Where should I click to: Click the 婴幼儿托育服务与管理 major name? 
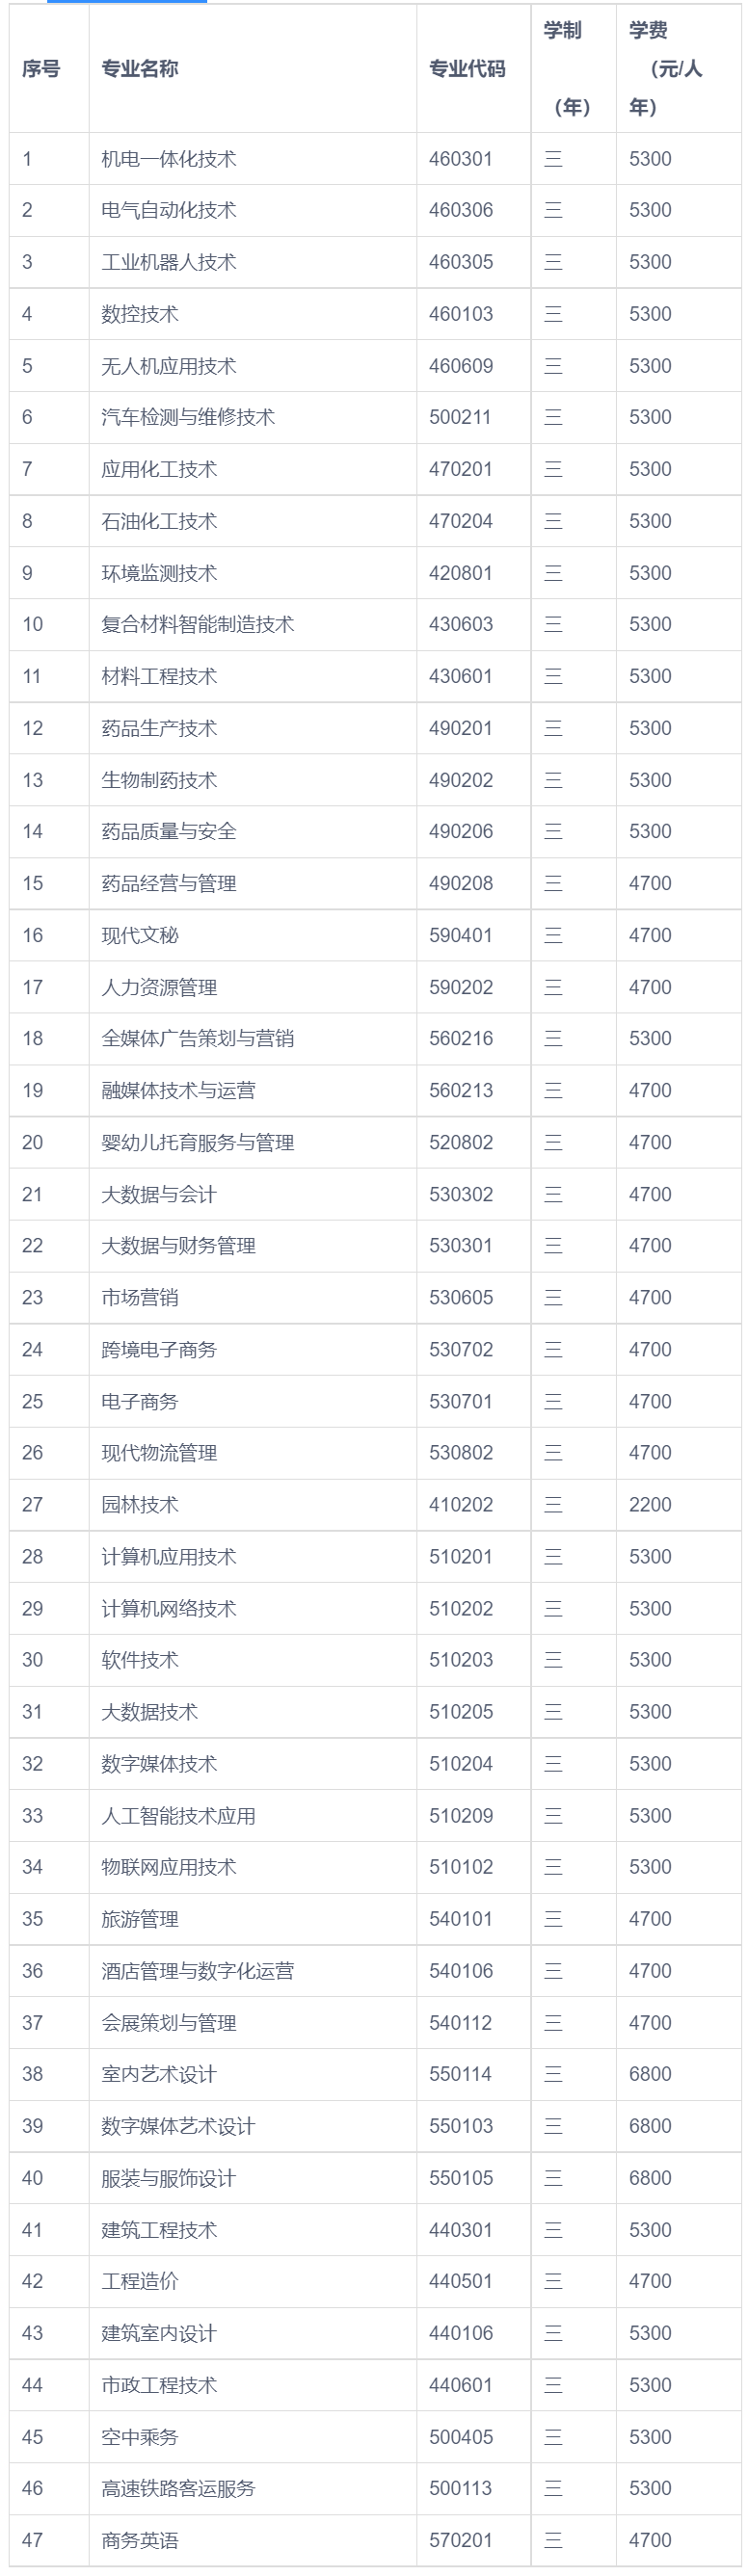pos(198,1142)
